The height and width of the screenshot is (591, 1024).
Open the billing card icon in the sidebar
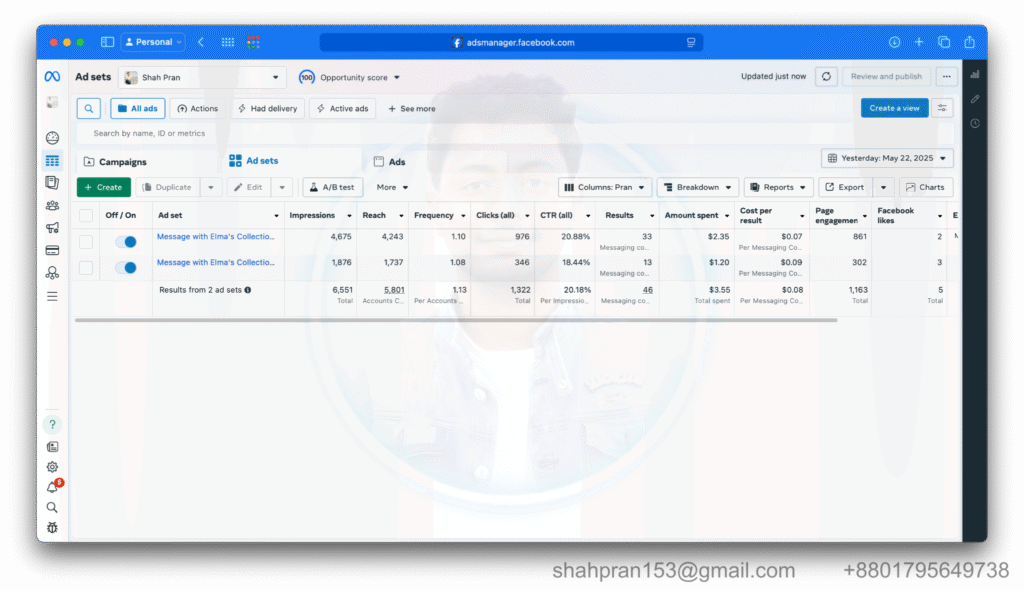tap(52, 250)
